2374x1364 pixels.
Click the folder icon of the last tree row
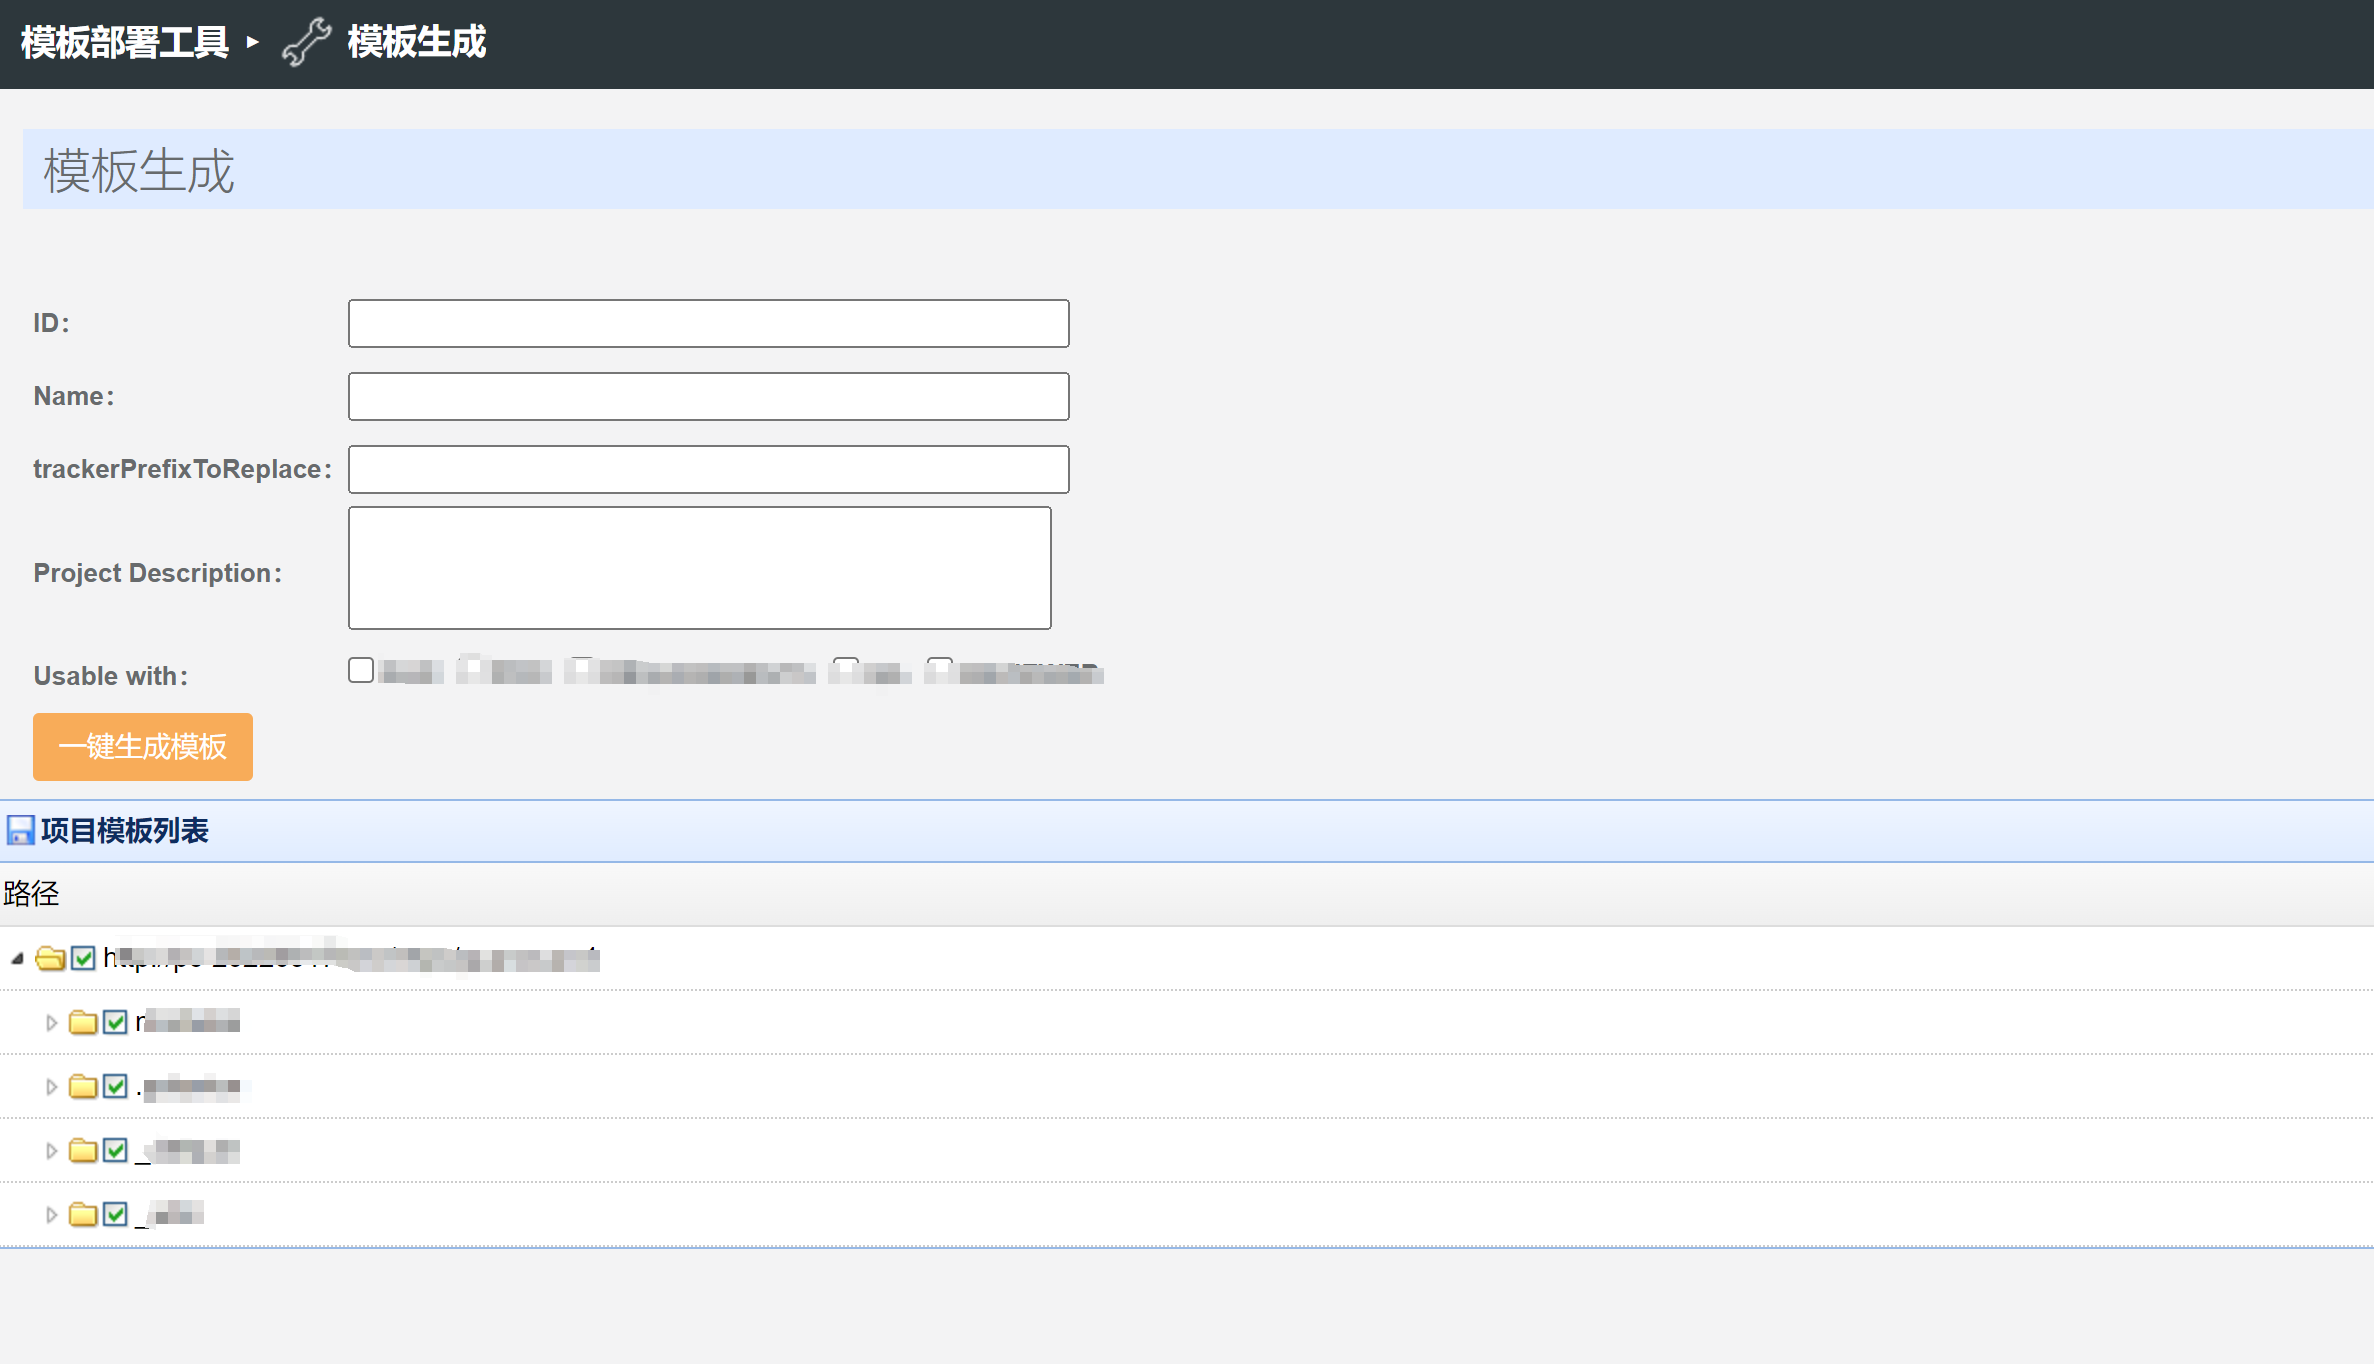click(83, 1214)
